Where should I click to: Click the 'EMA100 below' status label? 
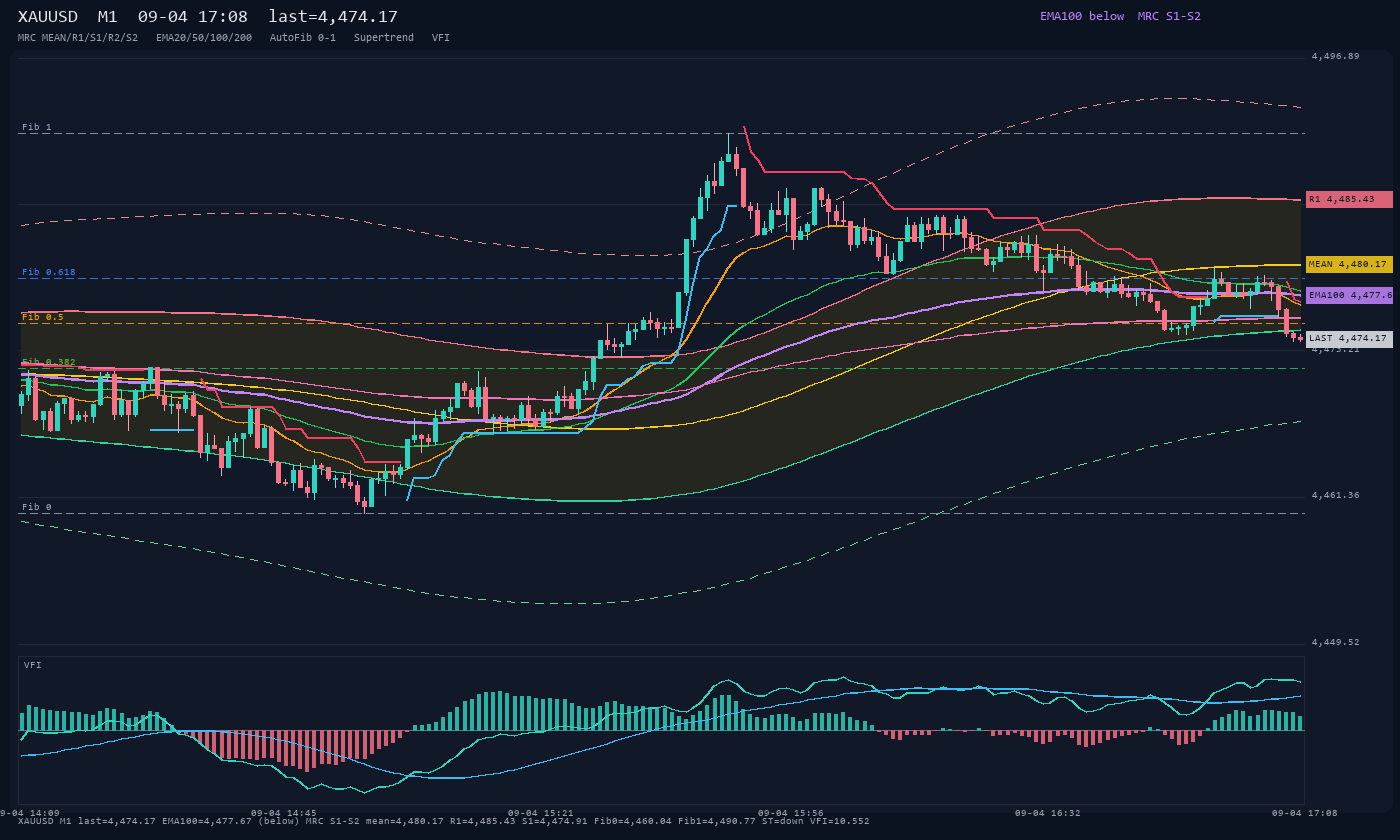(x=1082, y=16)
